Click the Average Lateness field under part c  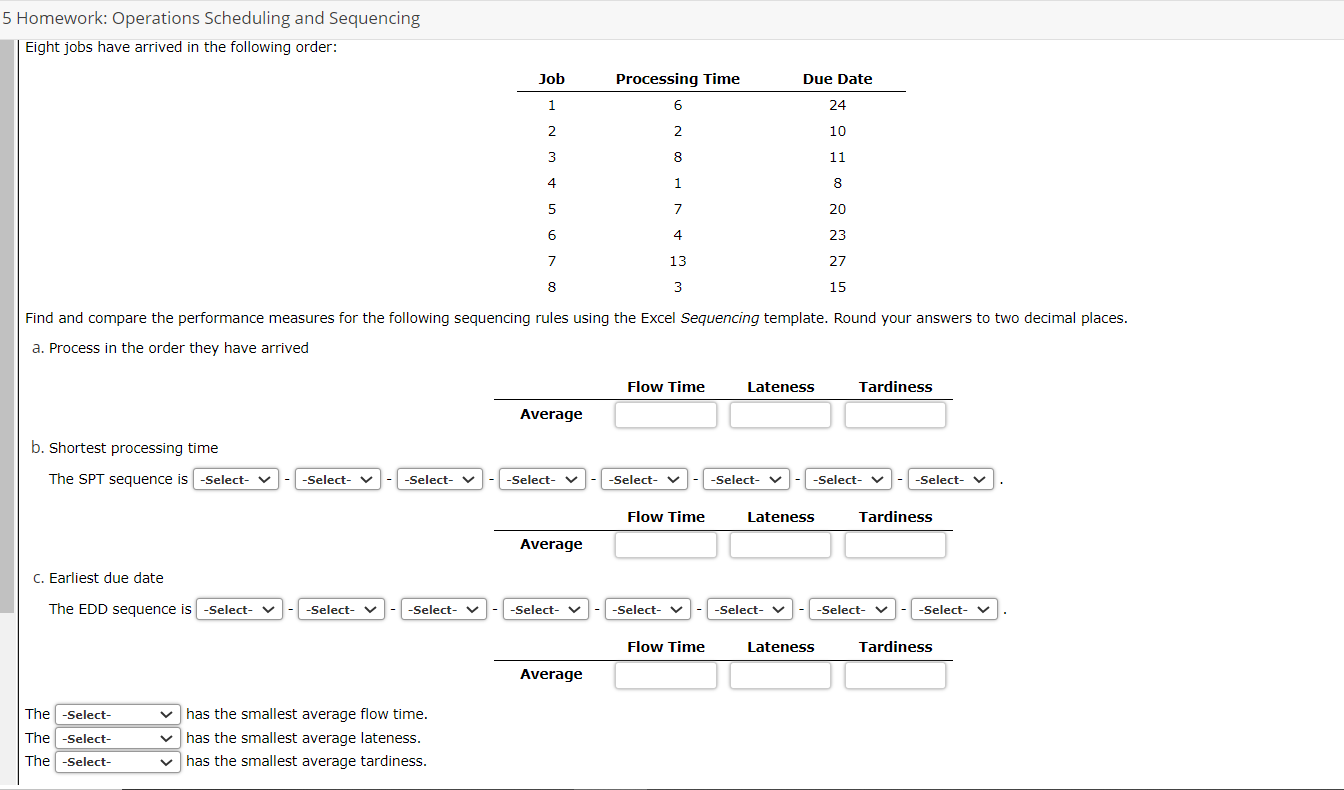(780, 675)
